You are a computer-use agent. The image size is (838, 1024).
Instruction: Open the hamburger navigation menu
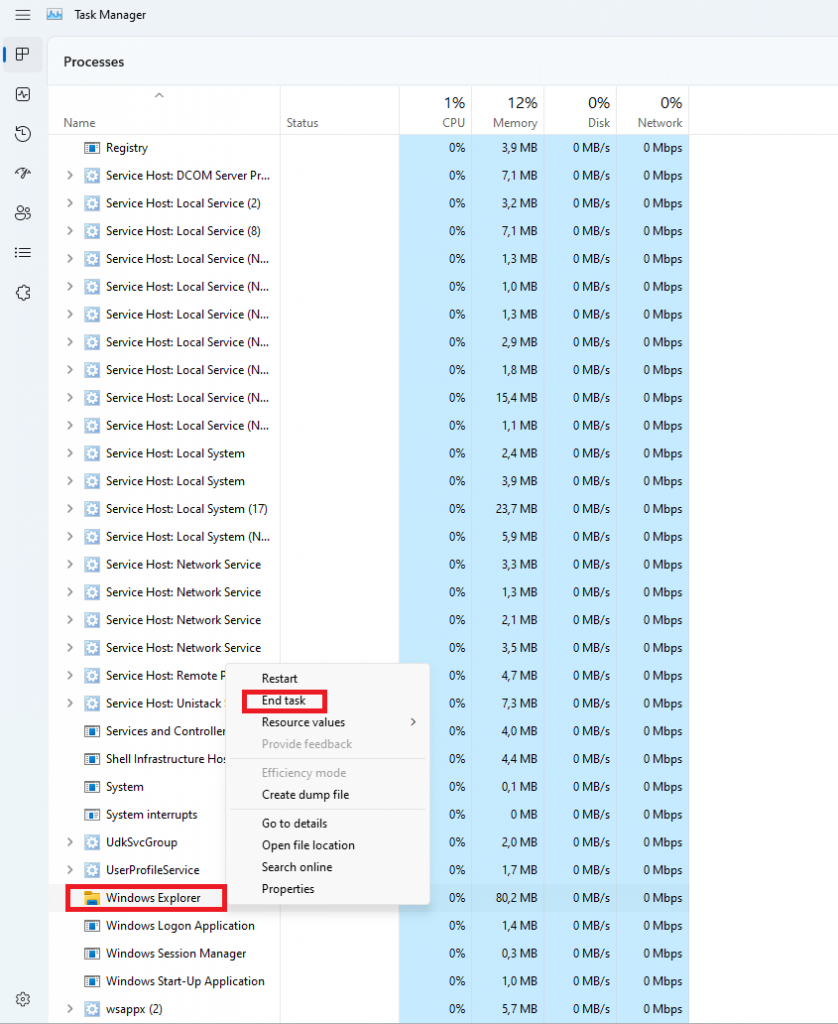point(23,14)
